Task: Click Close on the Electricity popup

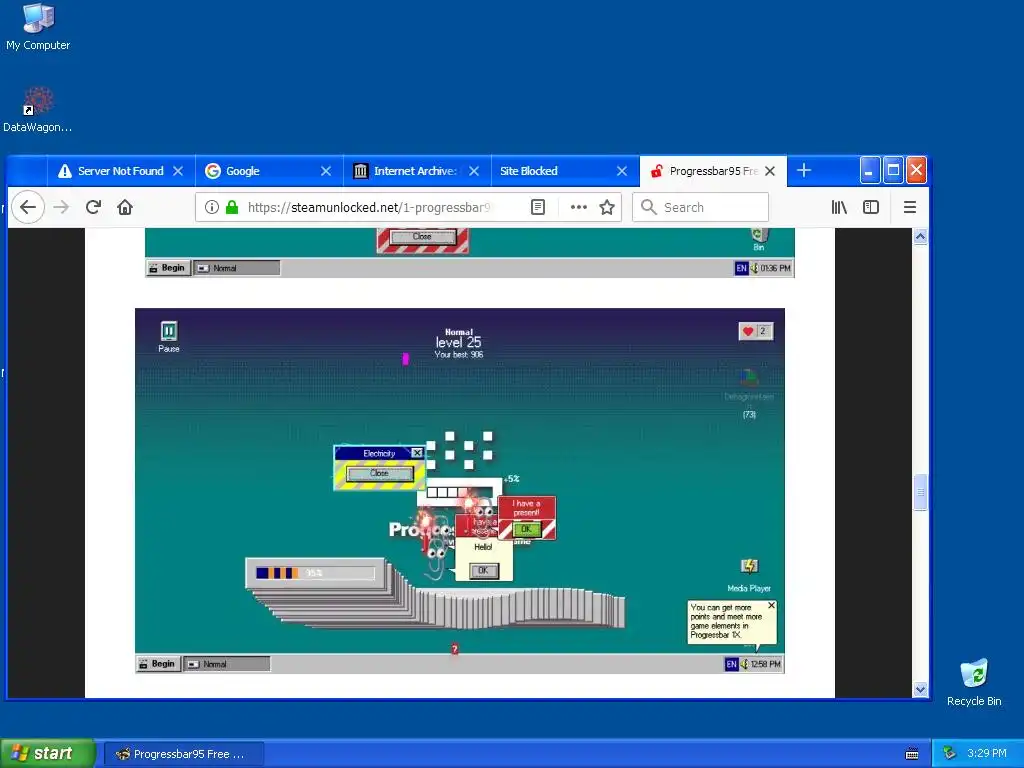Action: 379,473
